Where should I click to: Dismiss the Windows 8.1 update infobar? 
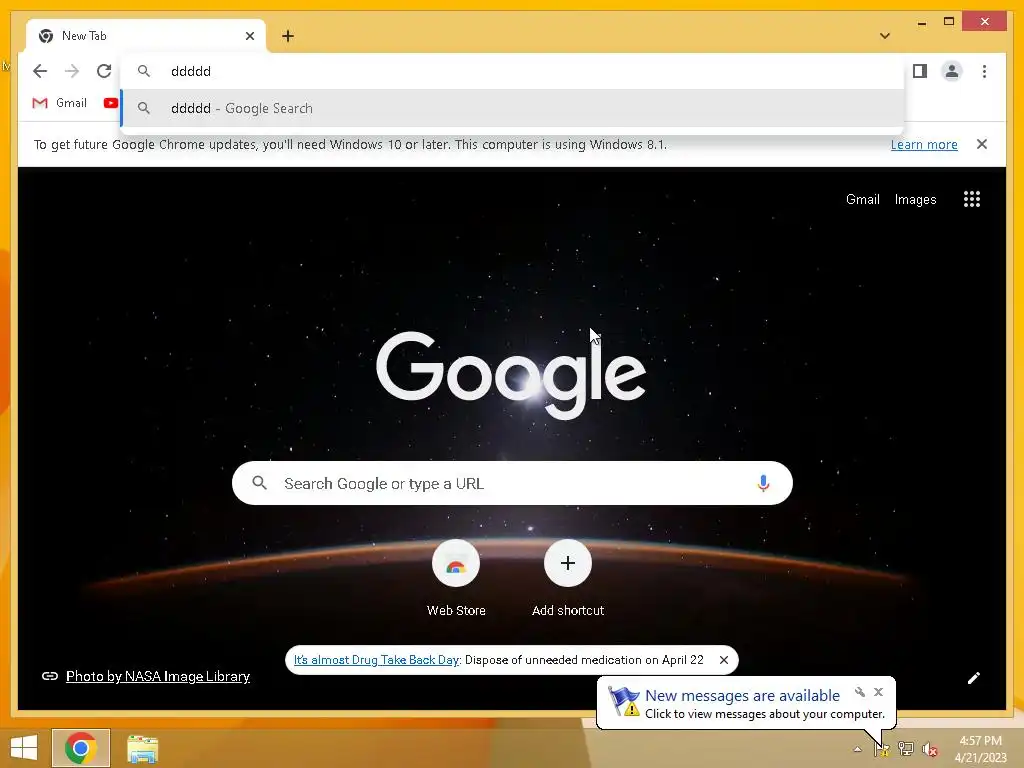(982, 144)
